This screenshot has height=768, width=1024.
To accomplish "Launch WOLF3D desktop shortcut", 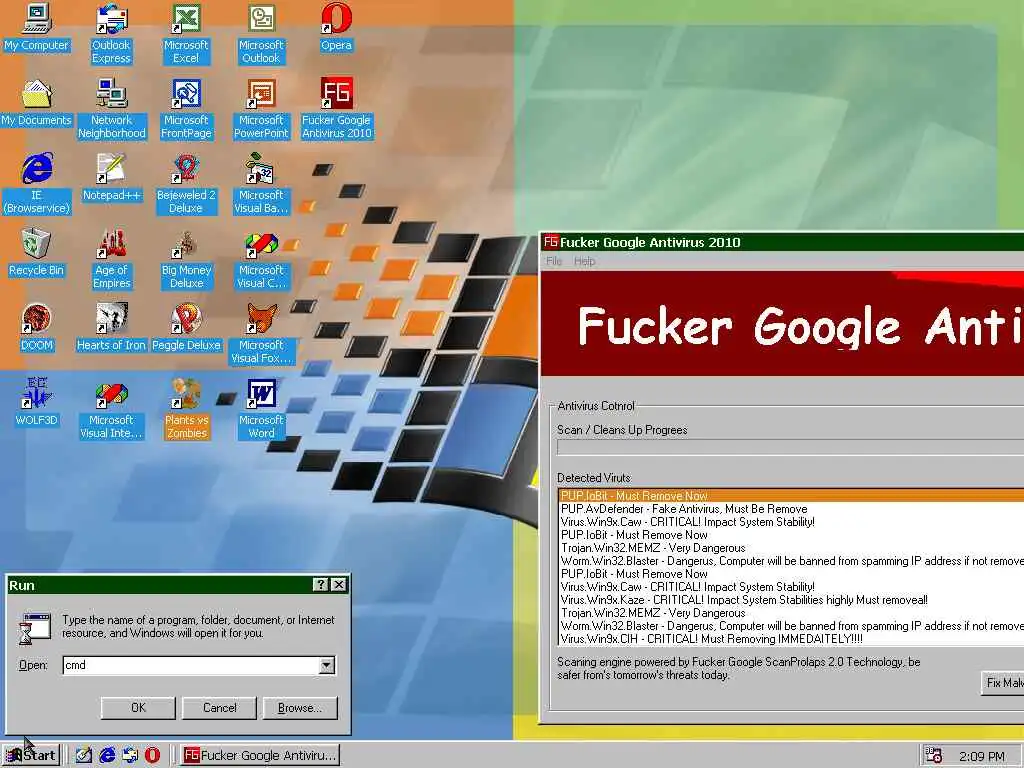I will click(37, 403).
